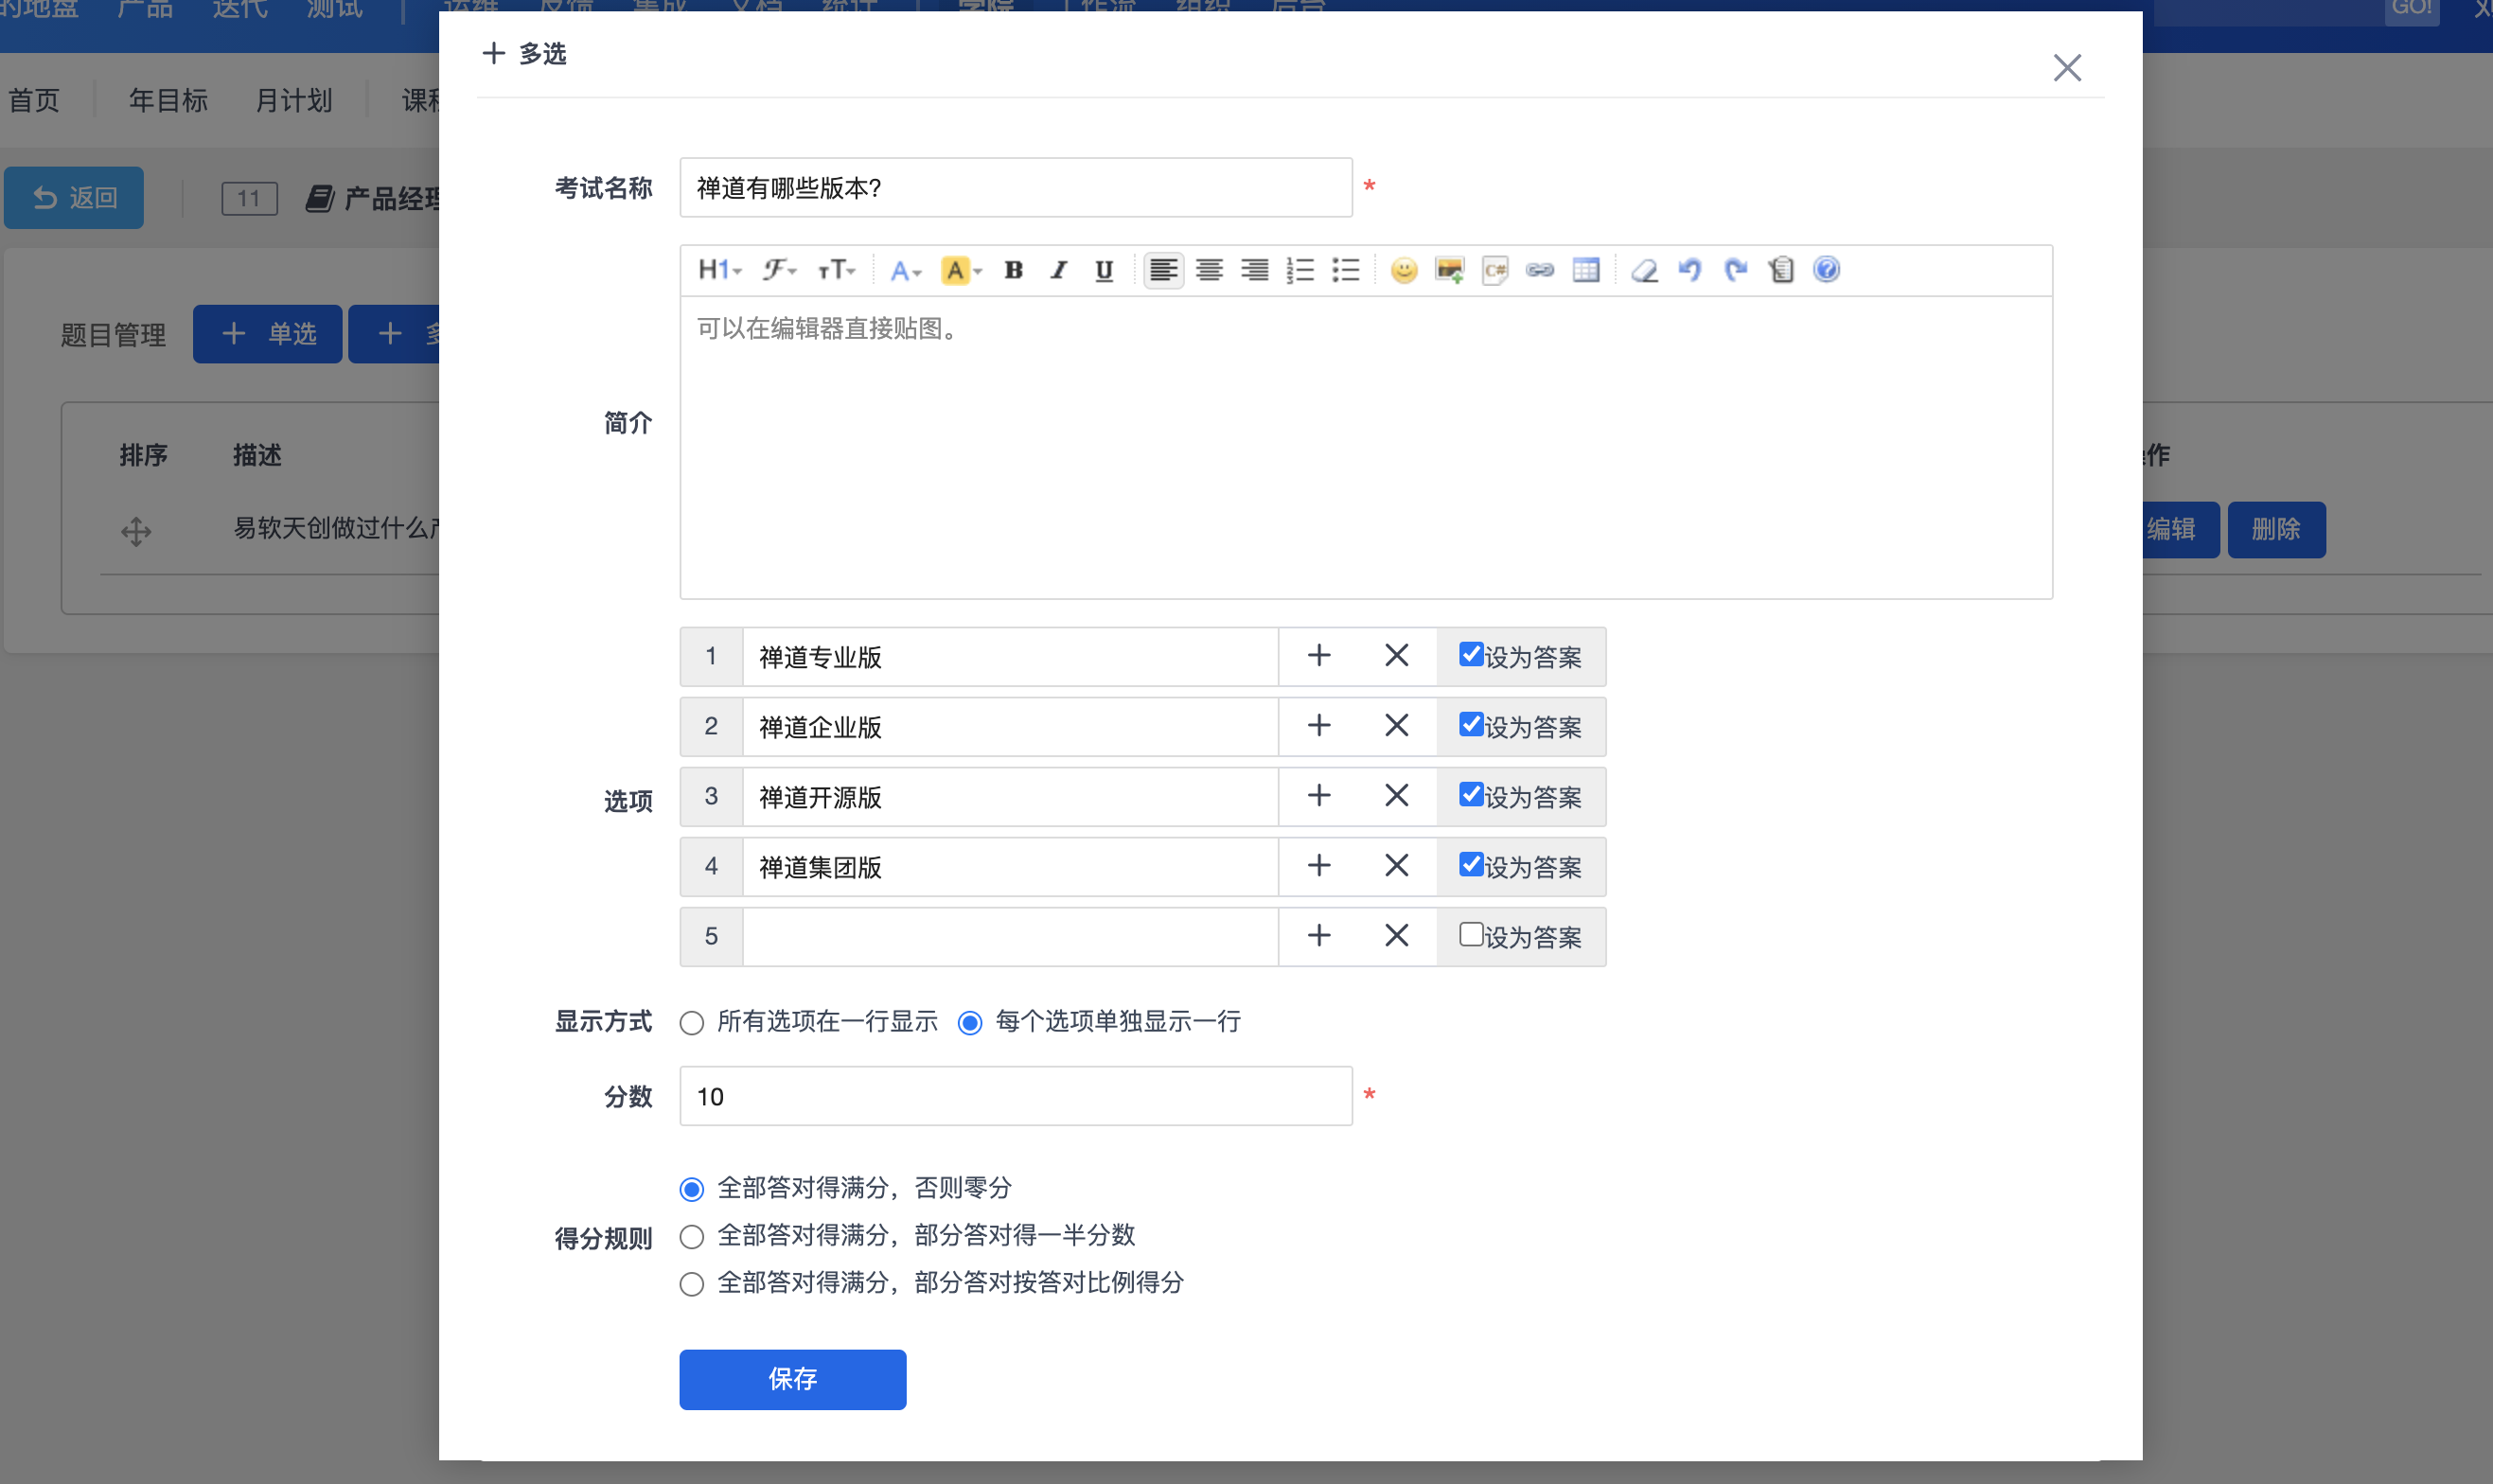Choose 部分答对得一半分数 scoring rule

(x=691, y=1237)
